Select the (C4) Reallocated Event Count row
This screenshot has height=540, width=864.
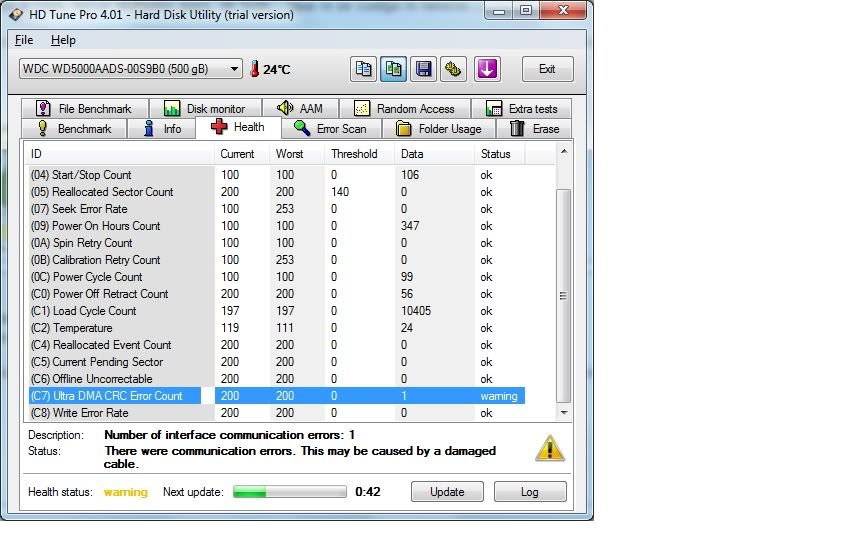pos(276,345)
